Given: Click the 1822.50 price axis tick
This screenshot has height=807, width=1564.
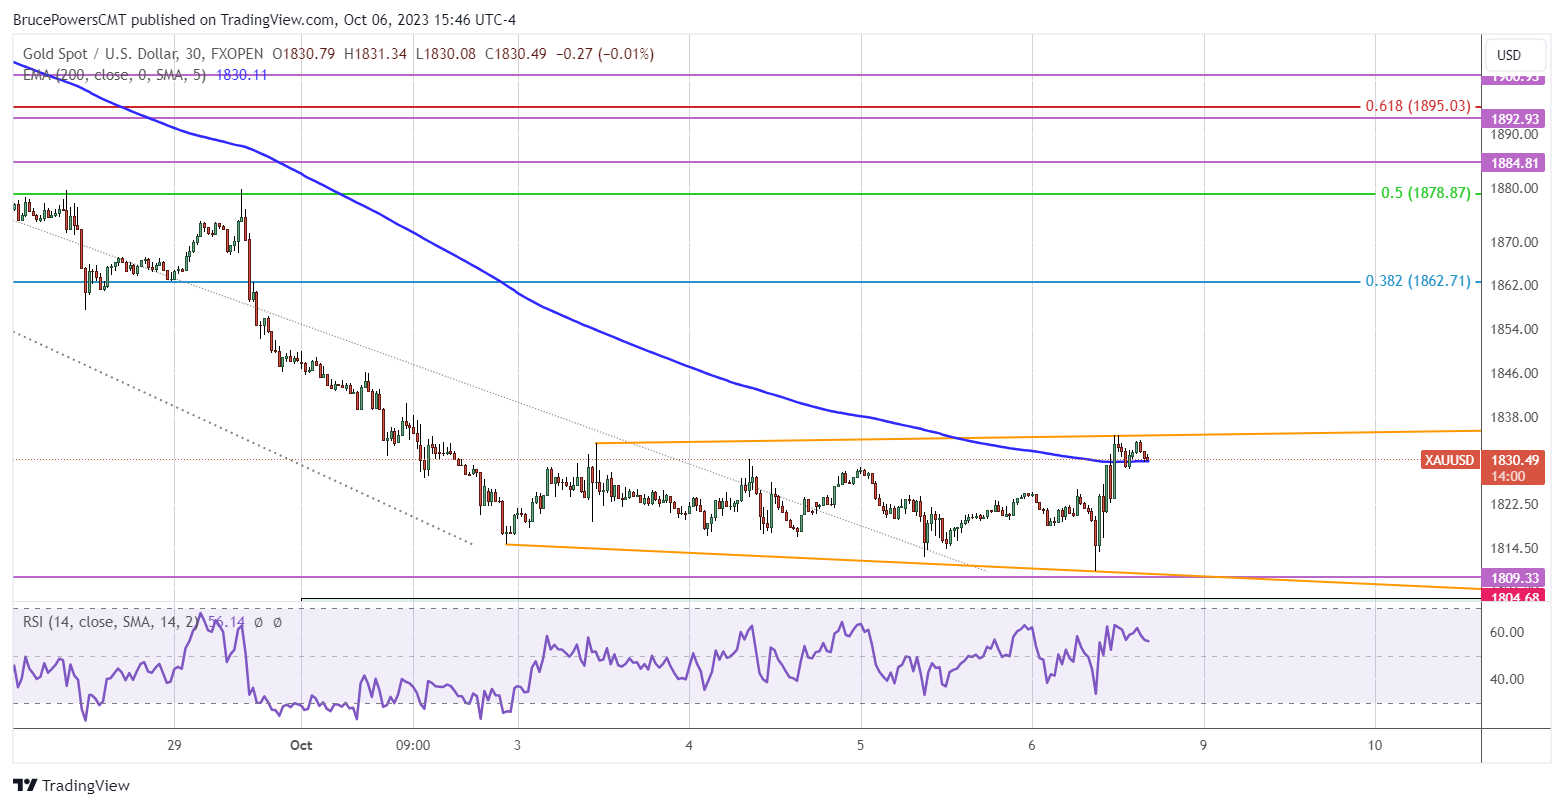Looking at the screenshot, I should pyautogui.click(x=1514, y=504).
